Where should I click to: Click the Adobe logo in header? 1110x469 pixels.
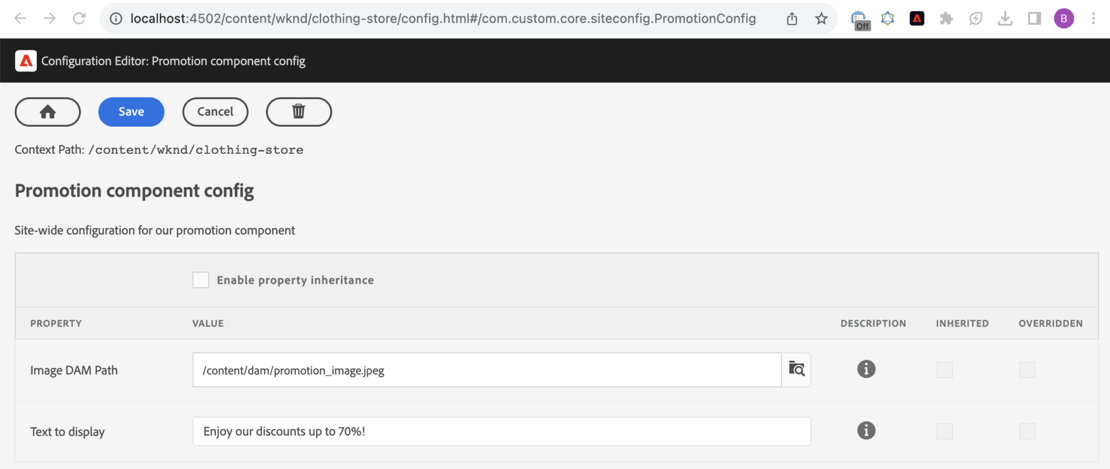click(26, 61)
